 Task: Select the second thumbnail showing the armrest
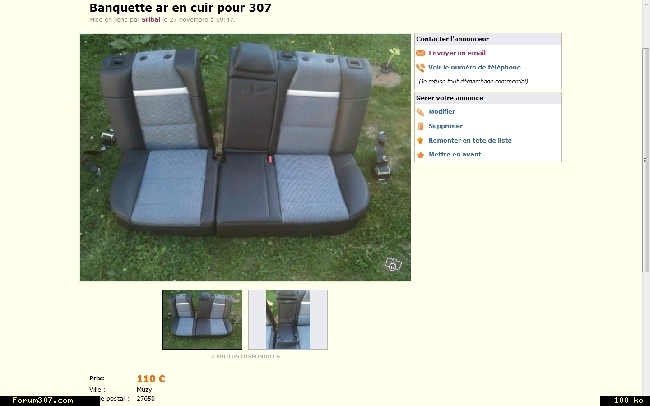pyautogui.click(x=288, y=320)
